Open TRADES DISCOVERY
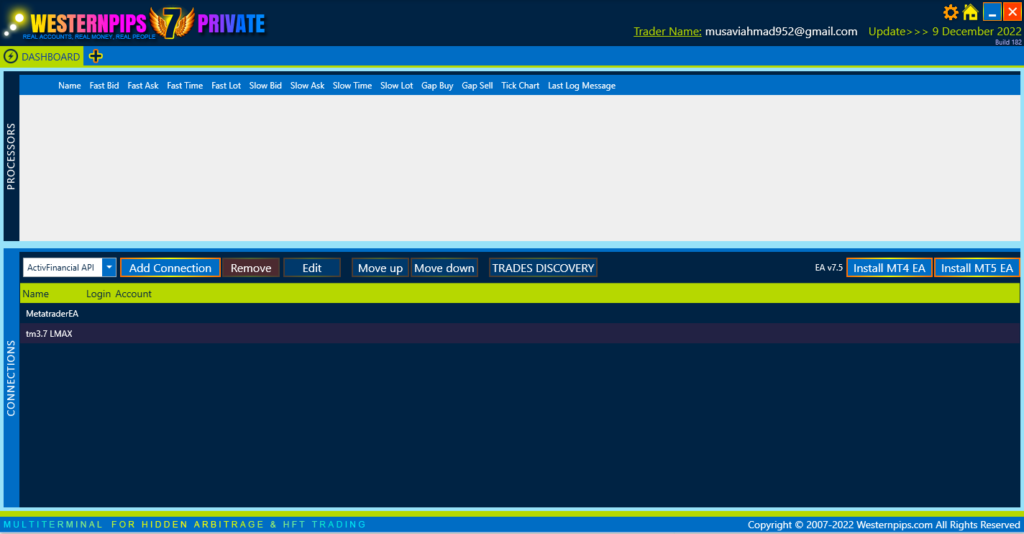 [543, 268]
